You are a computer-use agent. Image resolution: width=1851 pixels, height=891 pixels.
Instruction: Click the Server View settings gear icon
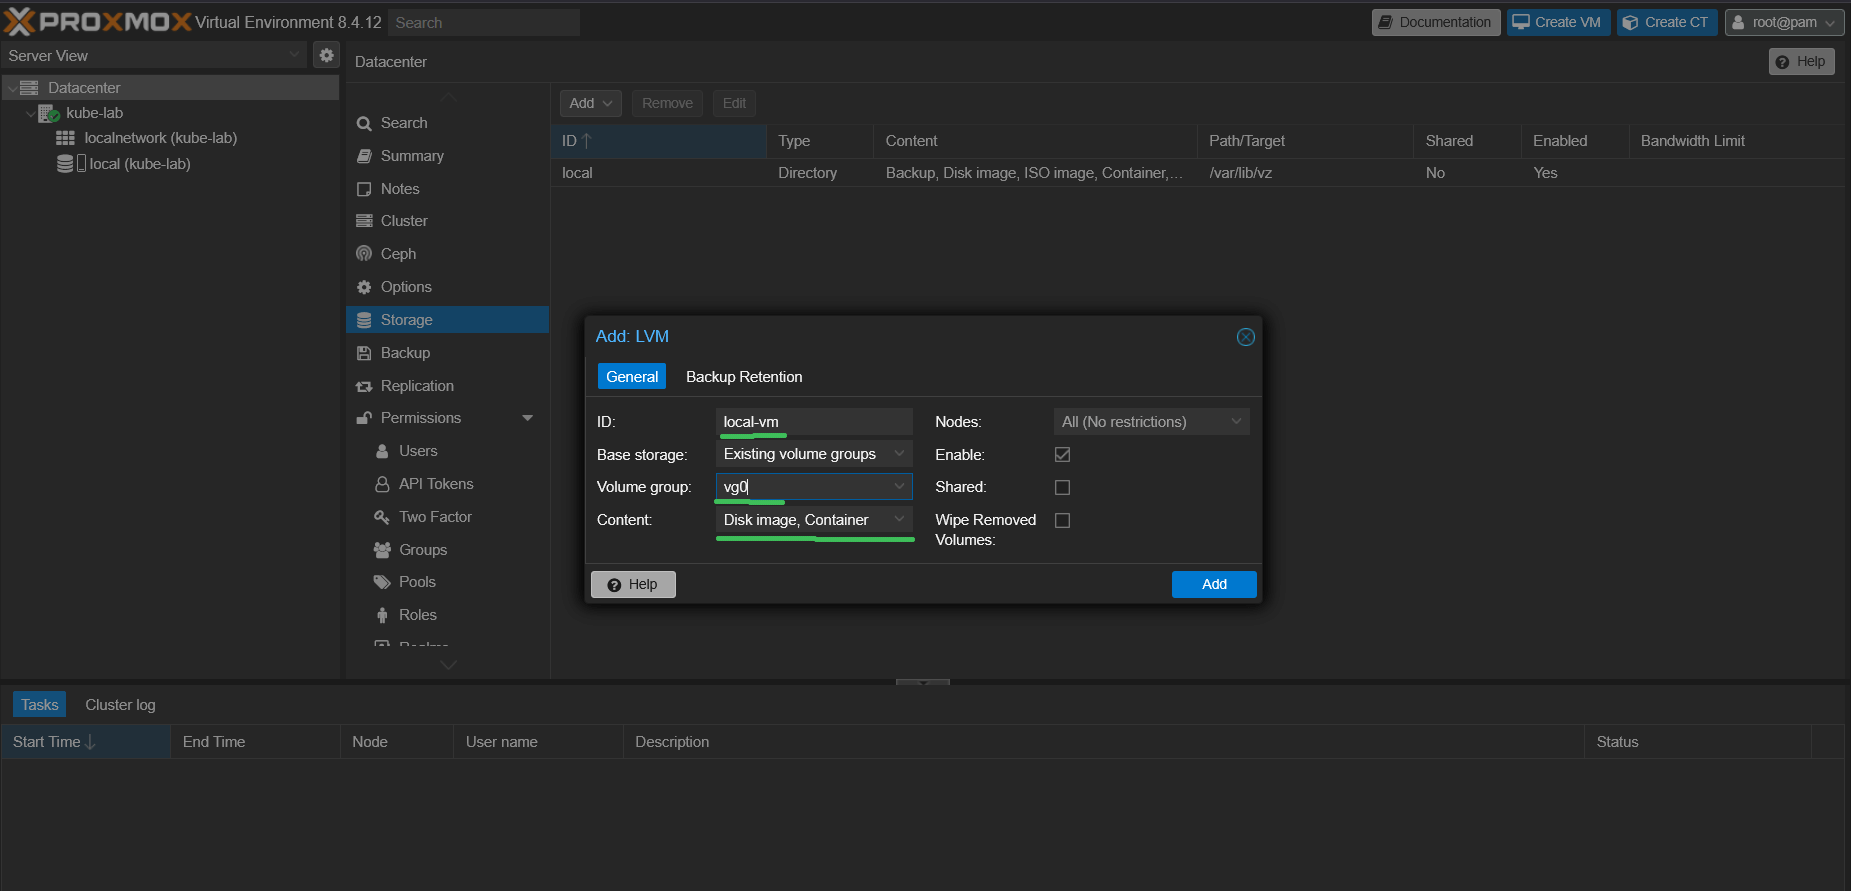[x=326, y=55]
